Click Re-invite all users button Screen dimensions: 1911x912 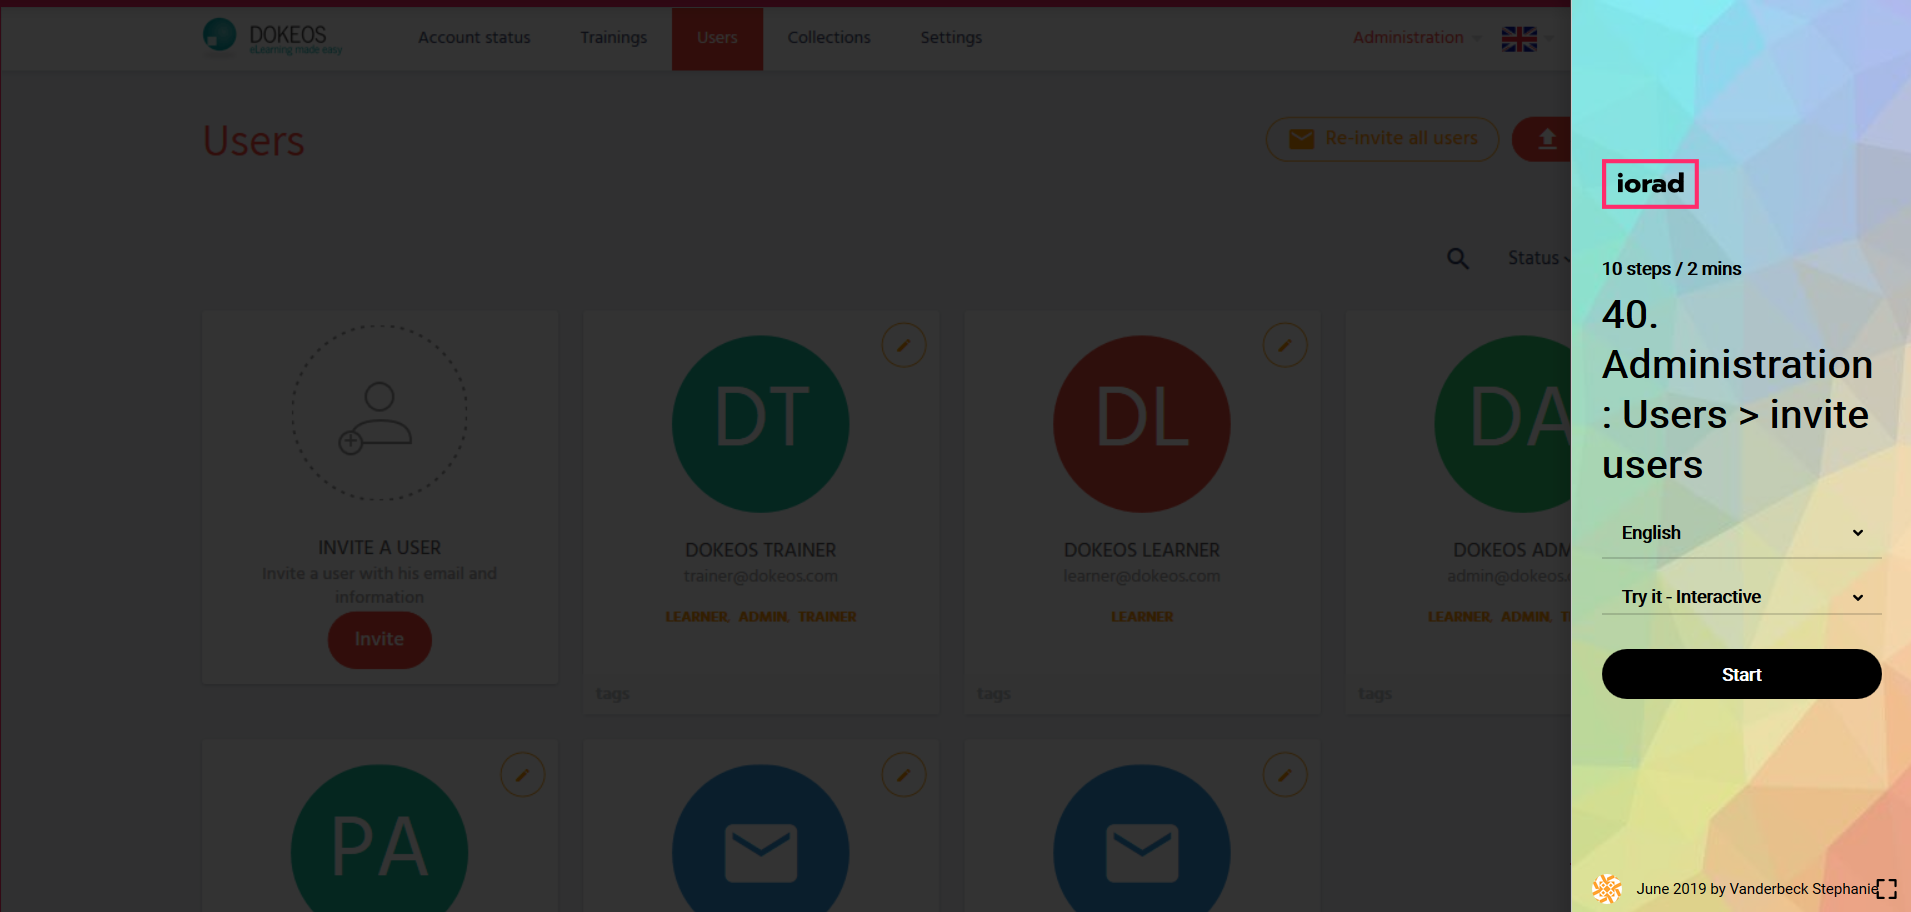[1382, 139]
